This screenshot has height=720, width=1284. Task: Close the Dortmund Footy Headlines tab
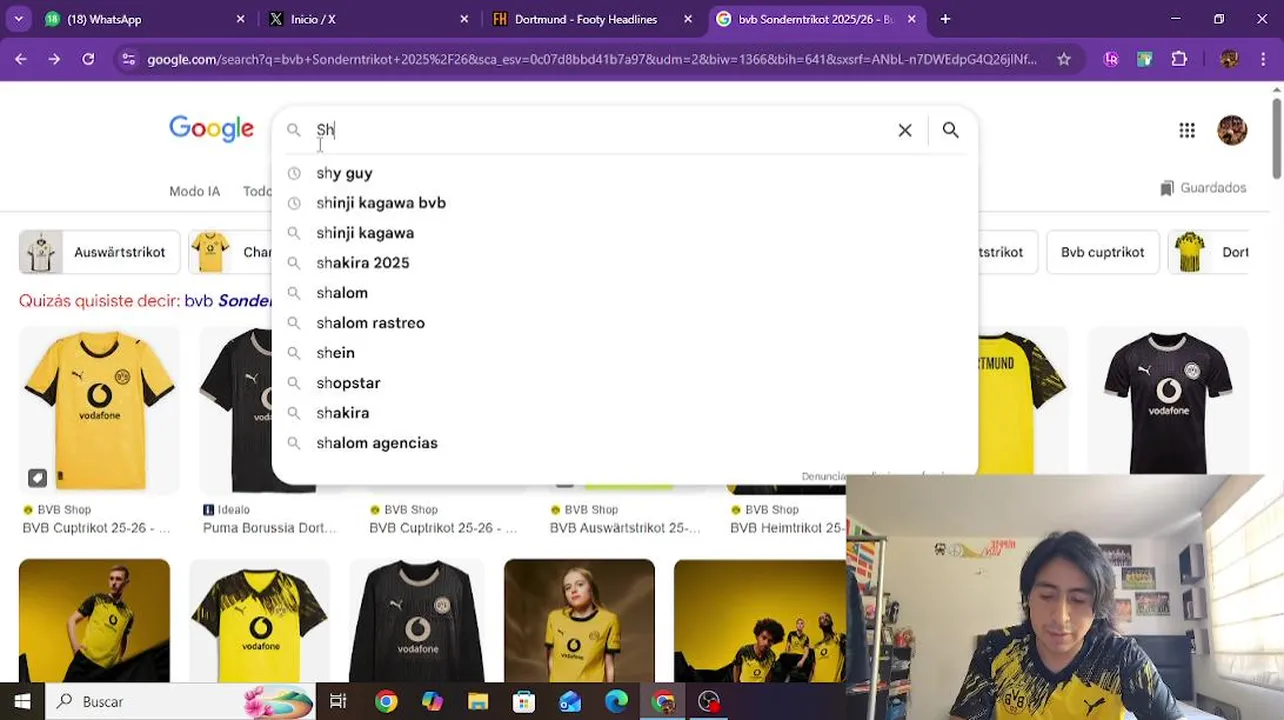[688, 19]
